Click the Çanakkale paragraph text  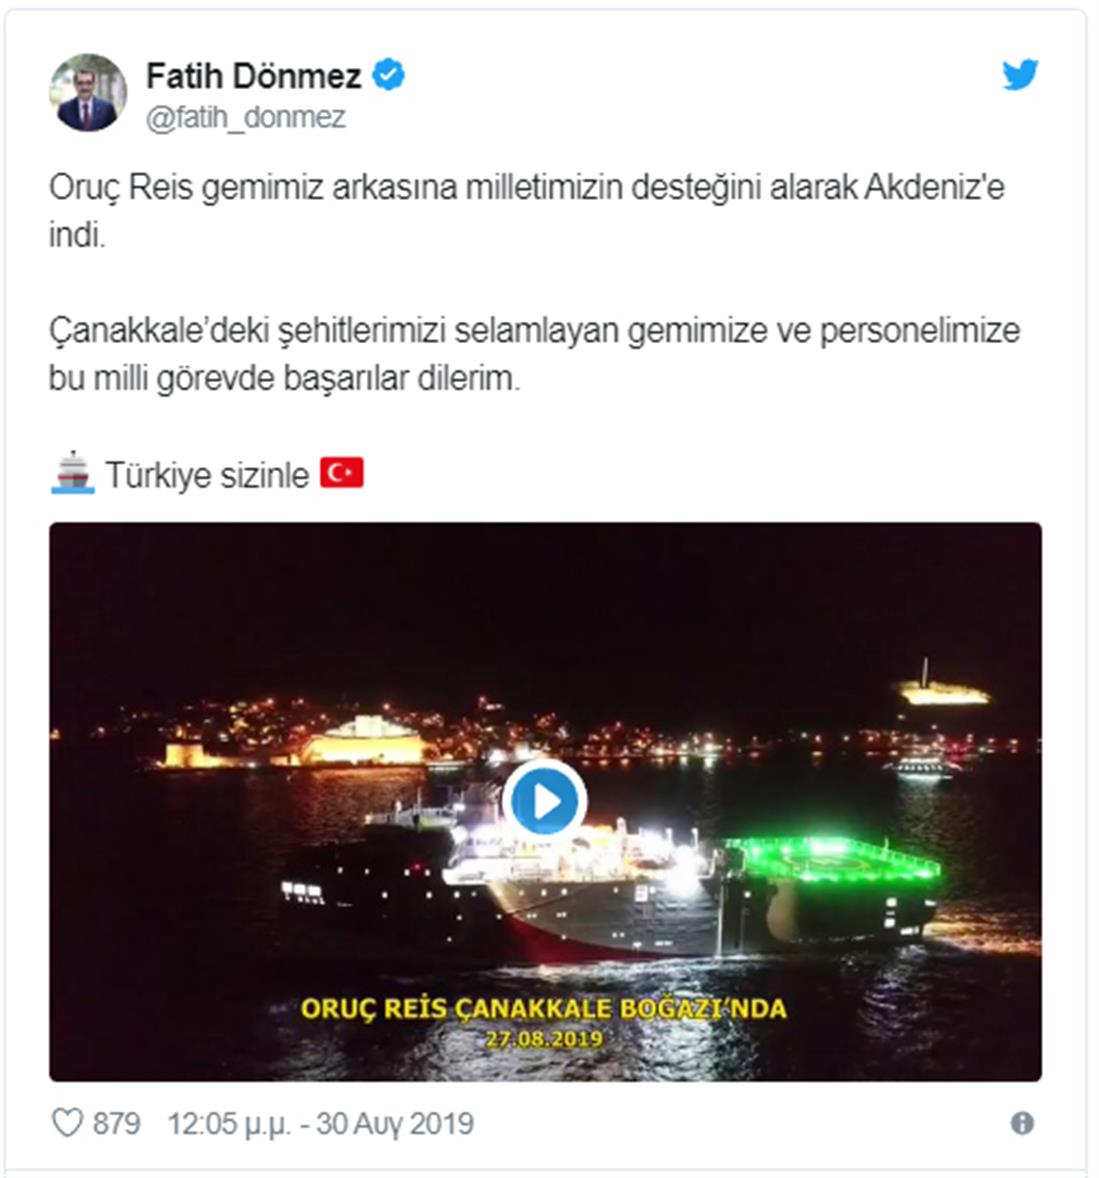pyautogui.click(x=534, y=354)
